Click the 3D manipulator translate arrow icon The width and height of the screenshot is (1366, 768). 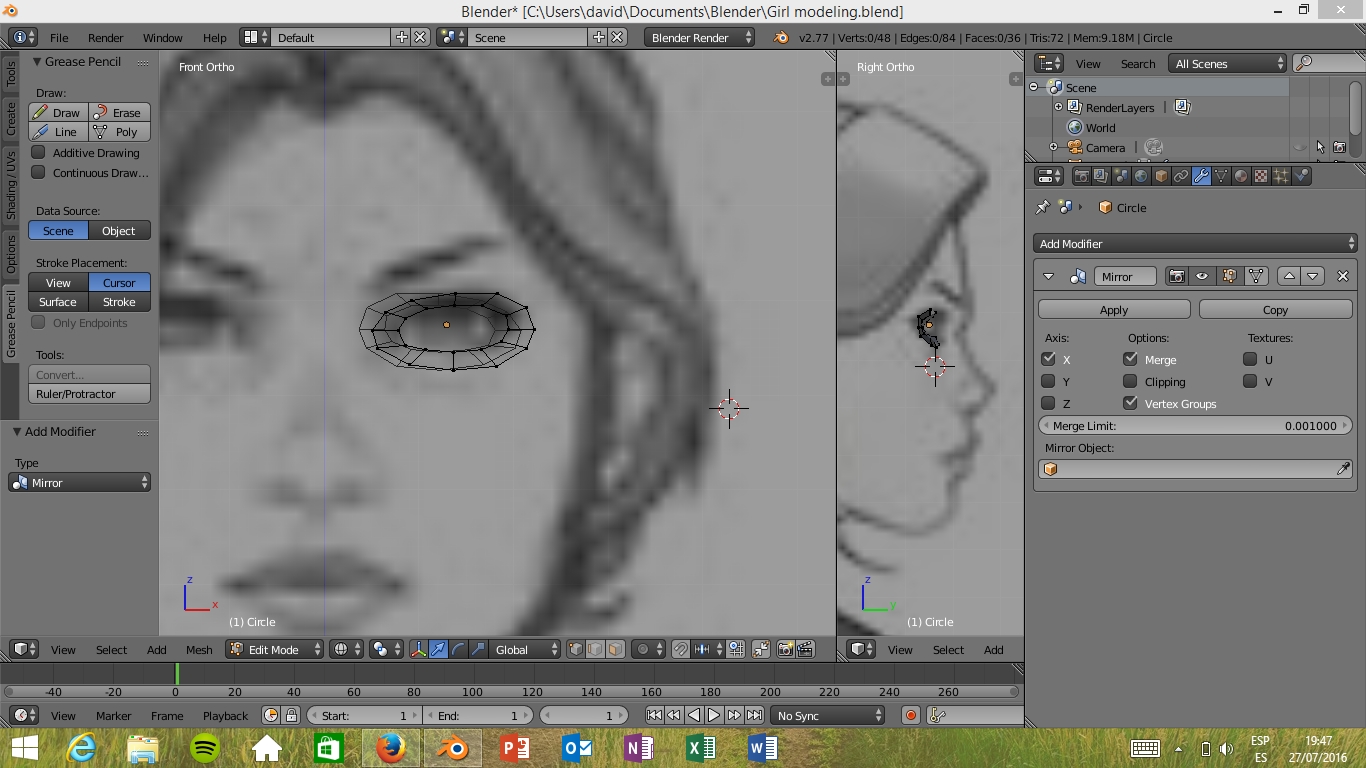coord(438,649)
